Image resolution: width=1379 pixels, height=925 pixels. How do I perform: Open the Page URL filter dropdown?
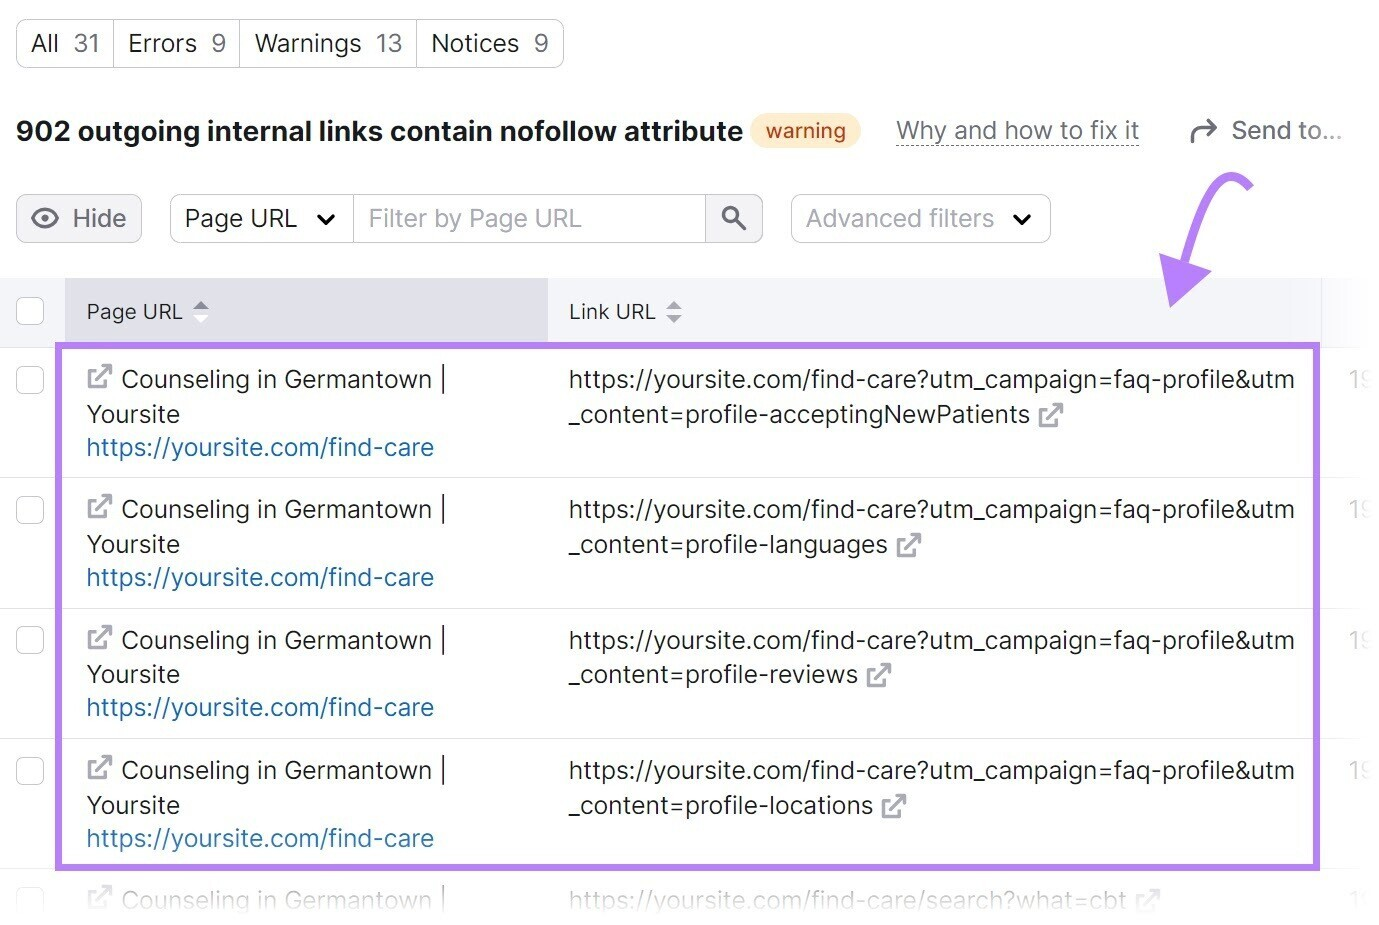(x=259, y=218)
